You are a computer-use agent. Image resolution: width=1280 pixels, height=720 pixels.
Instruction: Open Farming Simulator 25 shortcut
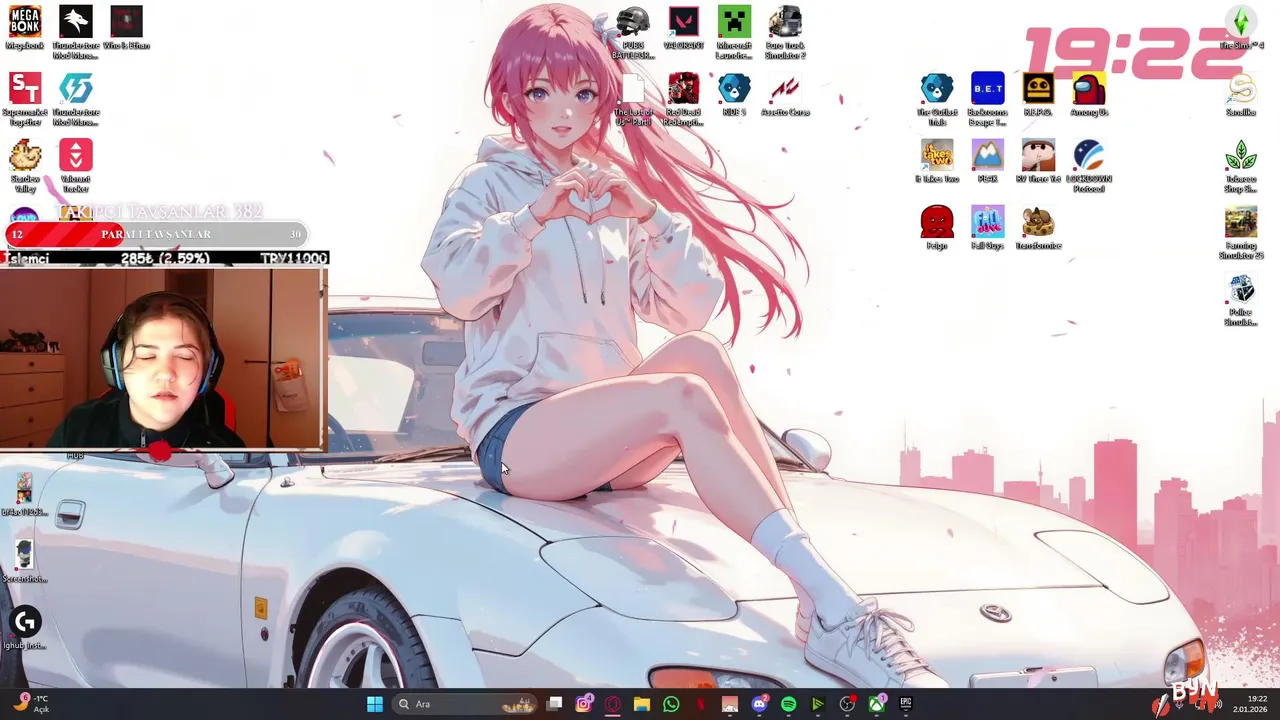[1241, 223]
